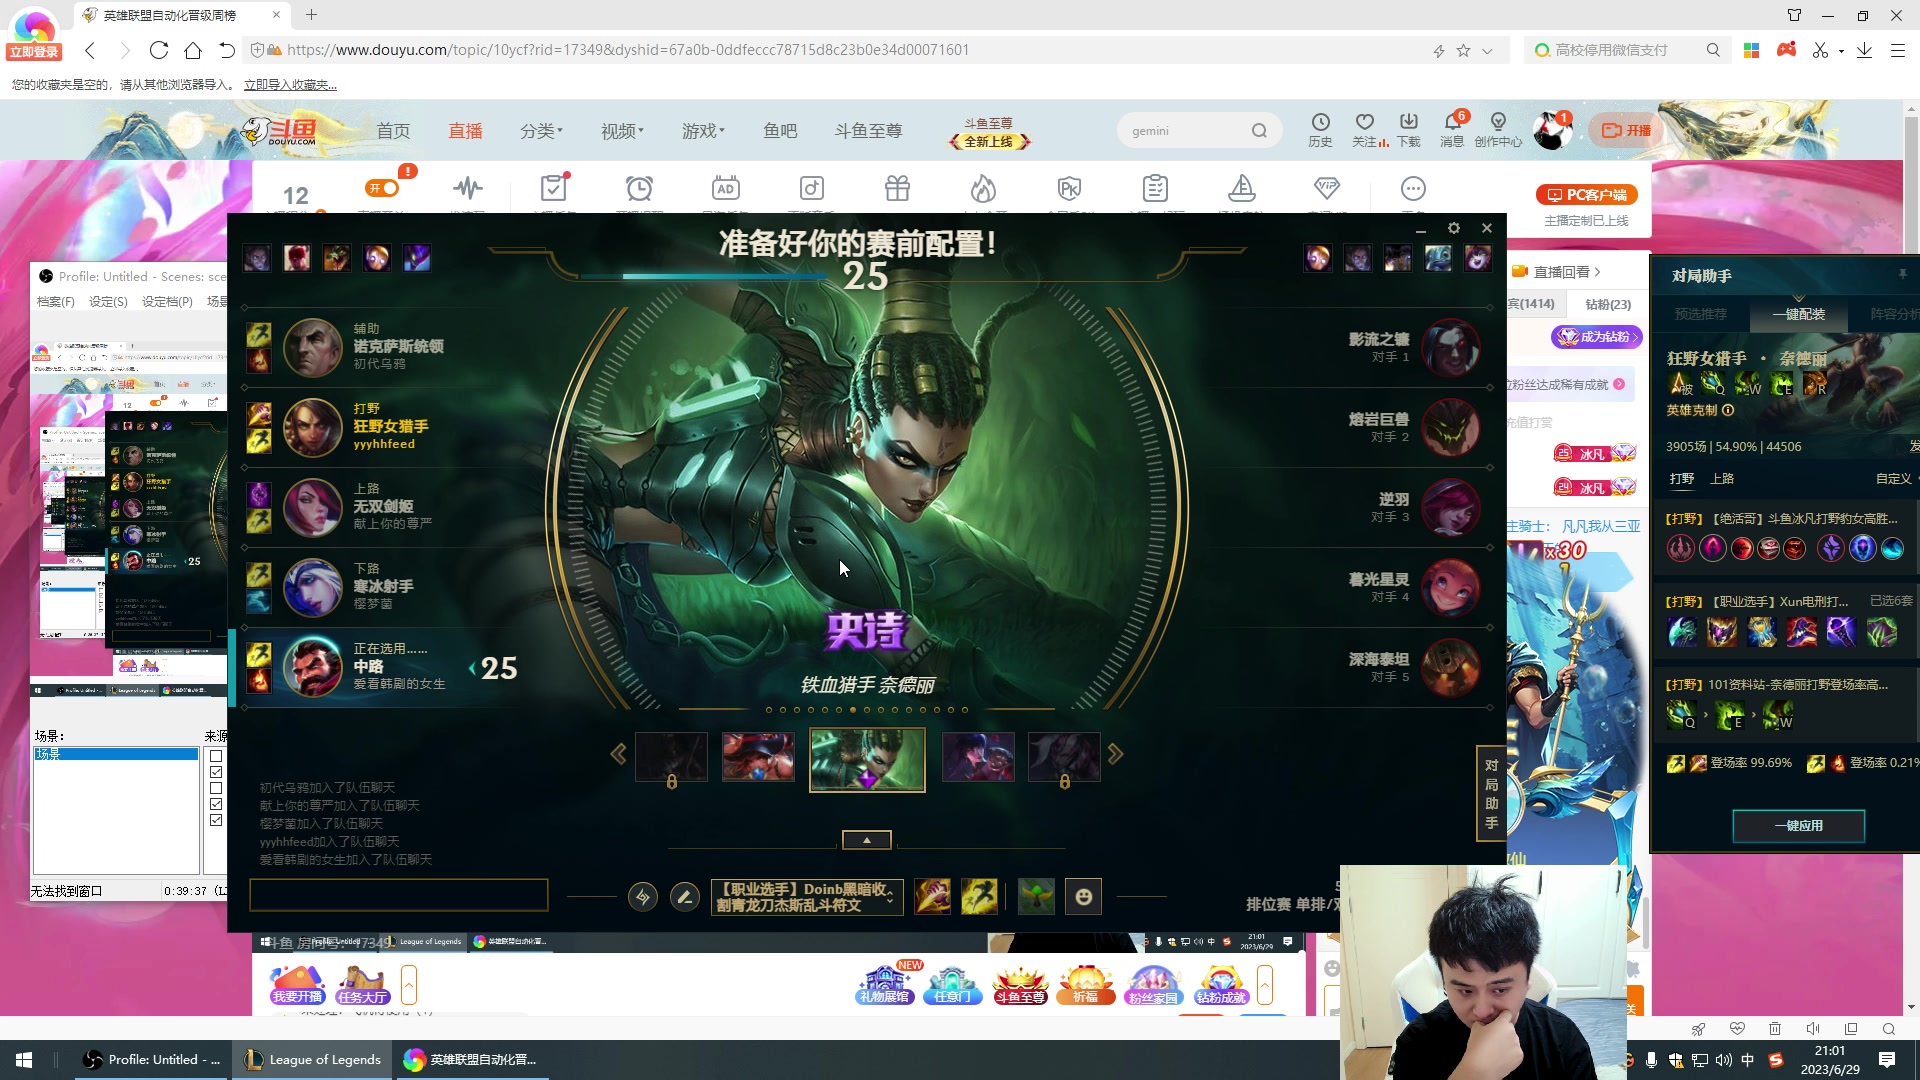Open the 分类 dropdown in Douyu nav
This screenshot has height=1080, width=1920.
[541, 131]
